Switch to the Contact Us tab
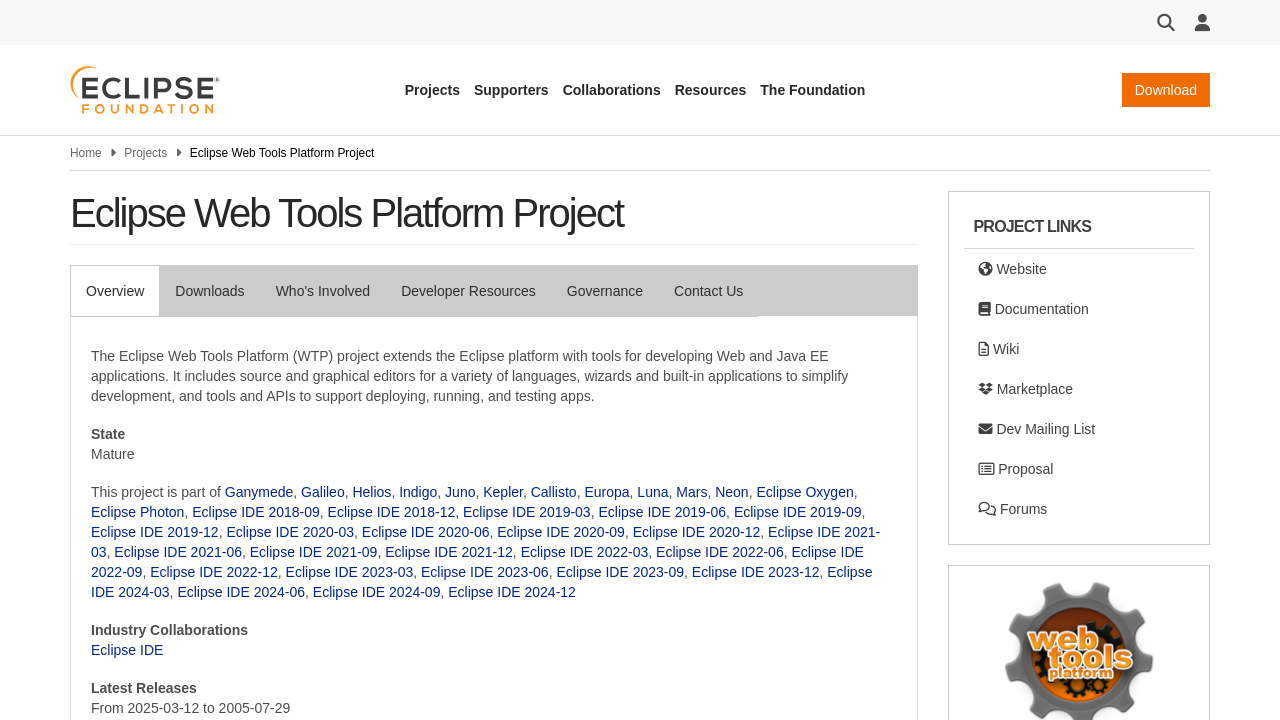Screen dimensions: 1280x720 coord(708,291)
